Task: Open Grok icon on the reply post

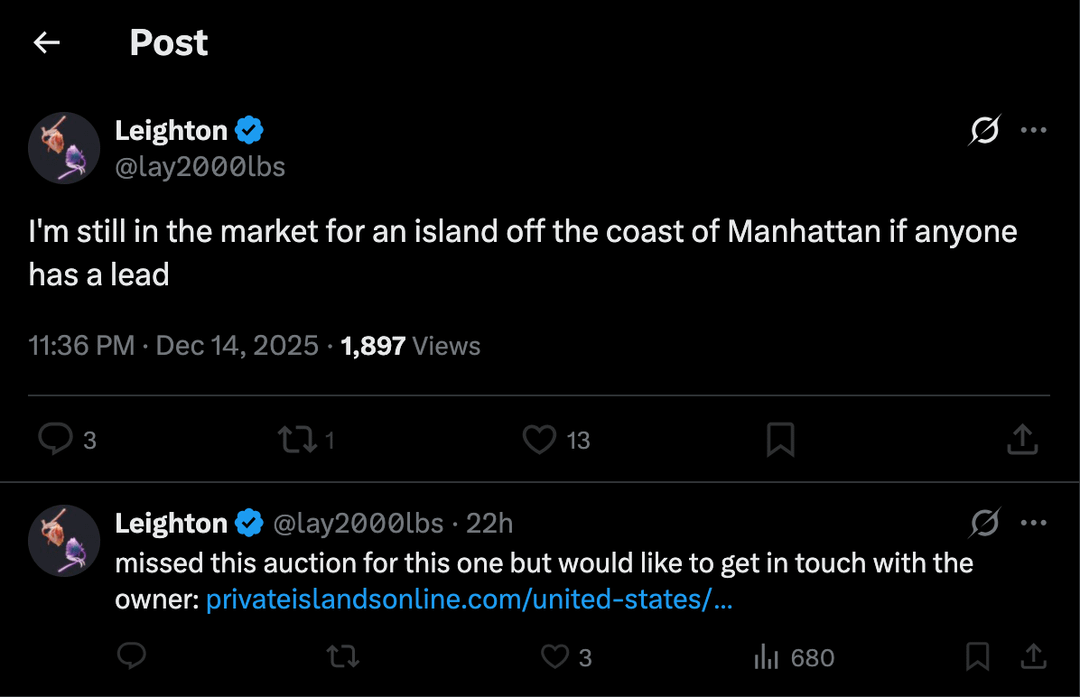Action: 984,522
